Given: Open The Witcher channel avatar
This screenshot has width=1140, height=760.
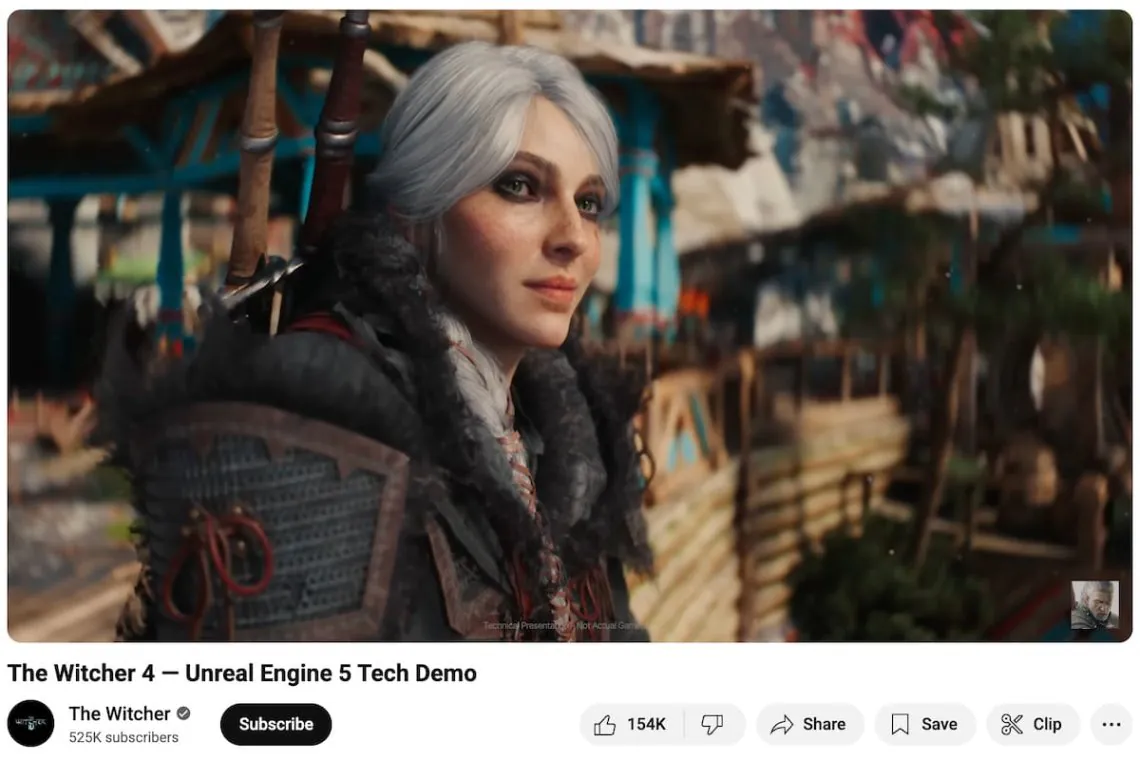Looking at the screenshot, I should pos(31,724).
